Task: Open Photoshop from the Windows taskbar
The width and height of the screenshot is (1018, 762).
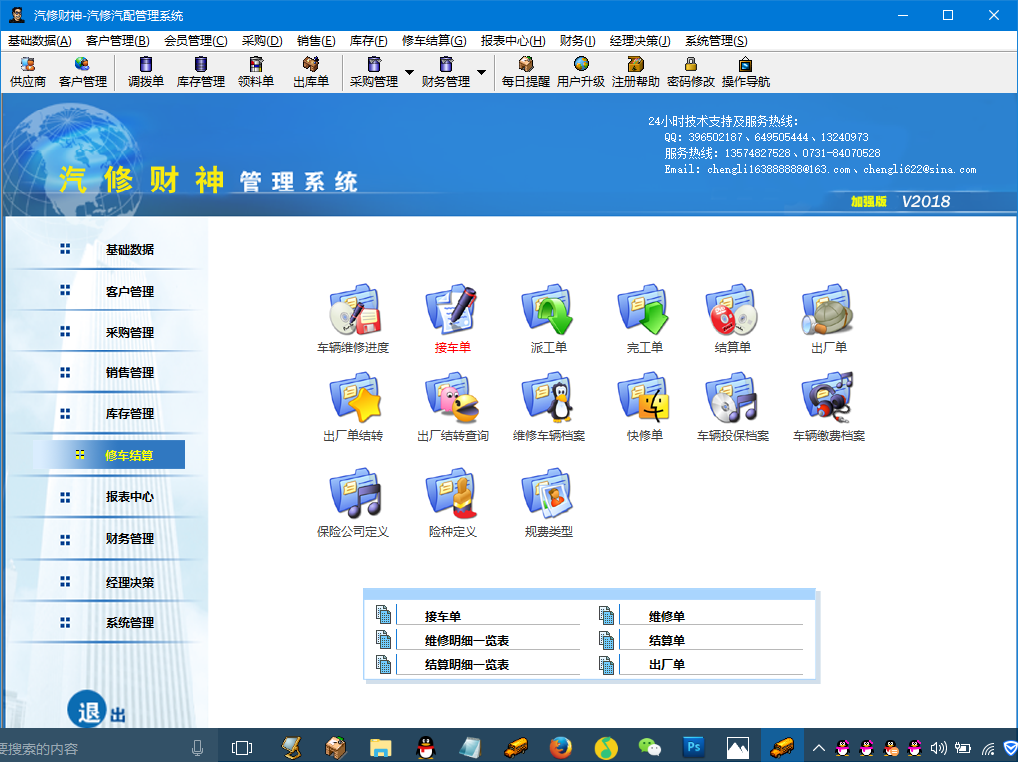Action: 693,747
